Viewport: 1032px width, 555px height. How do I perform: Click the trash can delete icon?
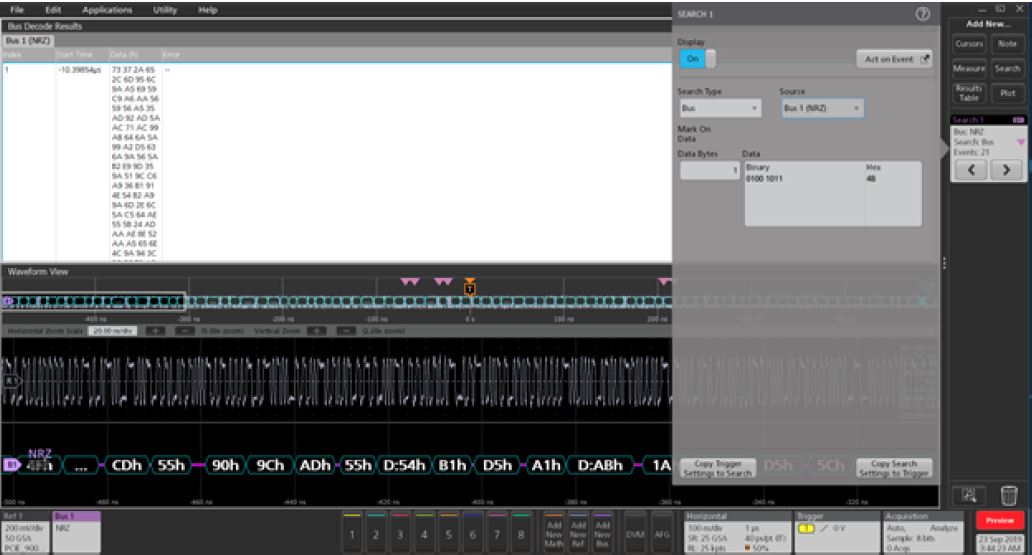(x=1006, y=492)
